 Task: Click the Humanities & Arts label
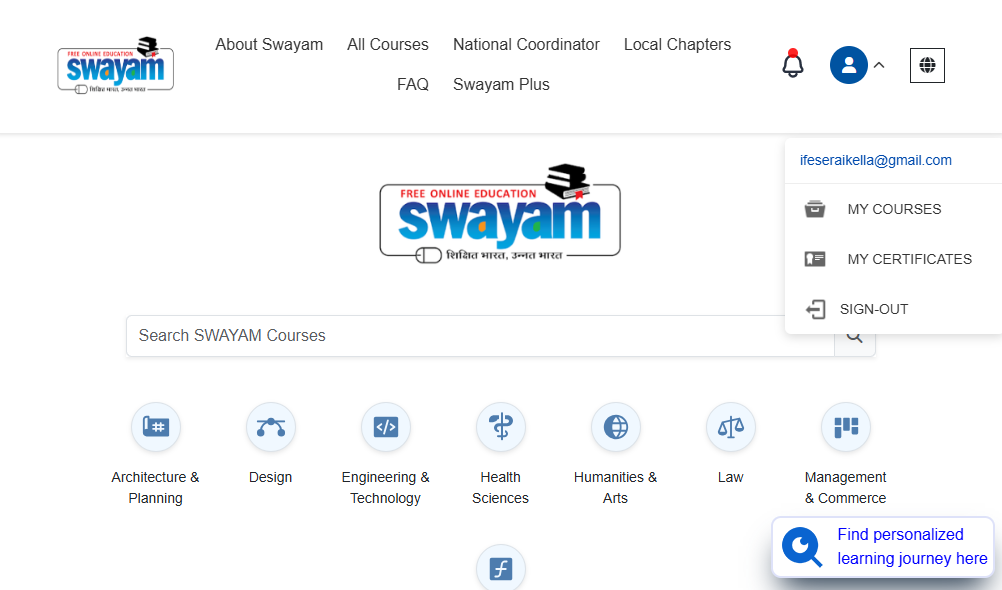[615, 488]
